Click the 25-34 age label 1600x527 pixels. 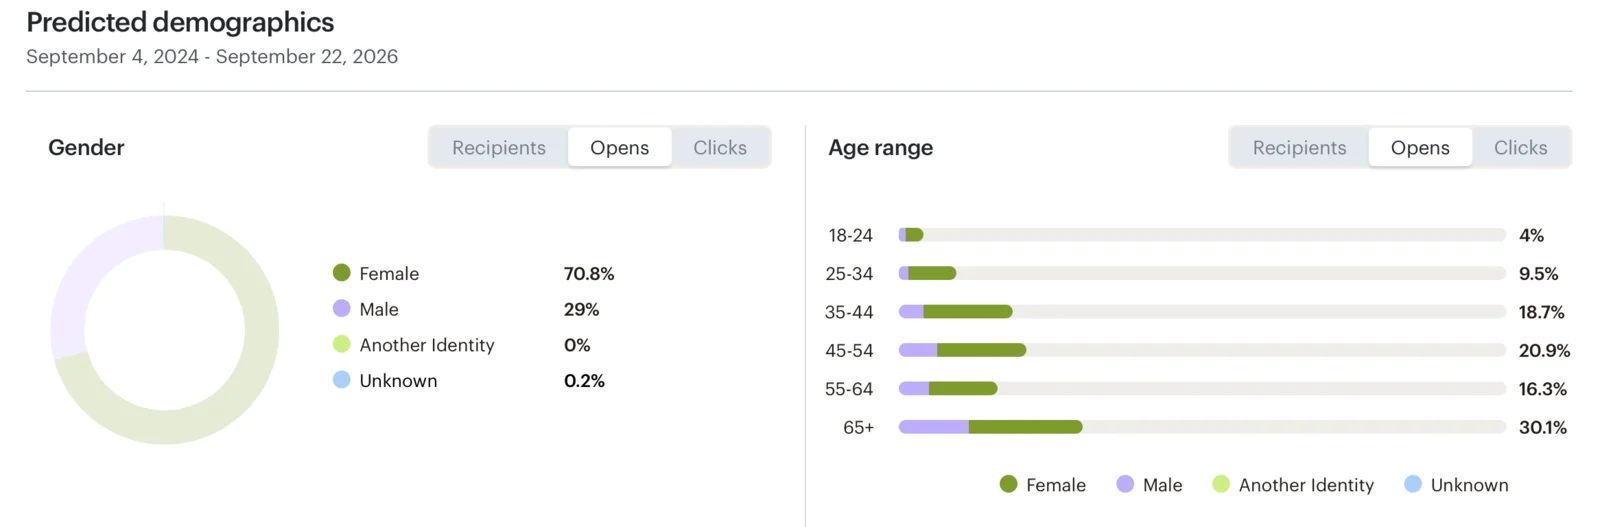tap(849, 273)
